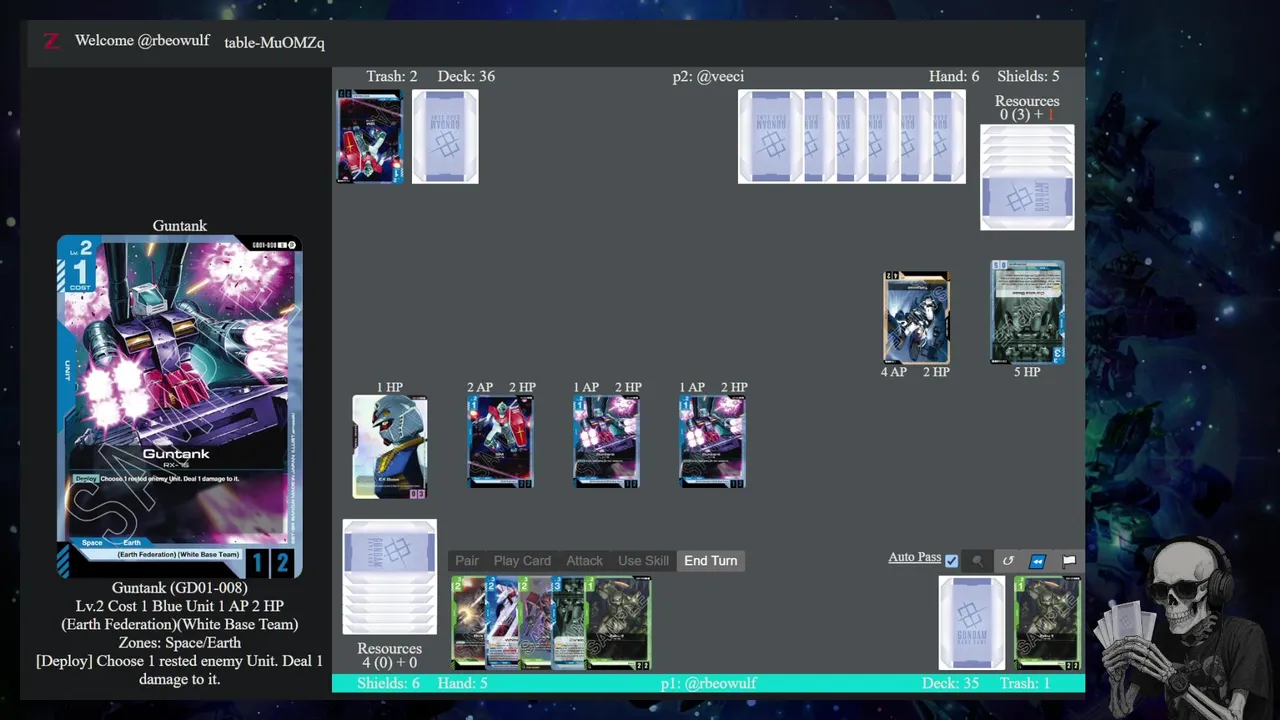This screenshot has width=1280, height=720.
Task: Open your trash pile Zaku card
Action: tap(1047, 622)
